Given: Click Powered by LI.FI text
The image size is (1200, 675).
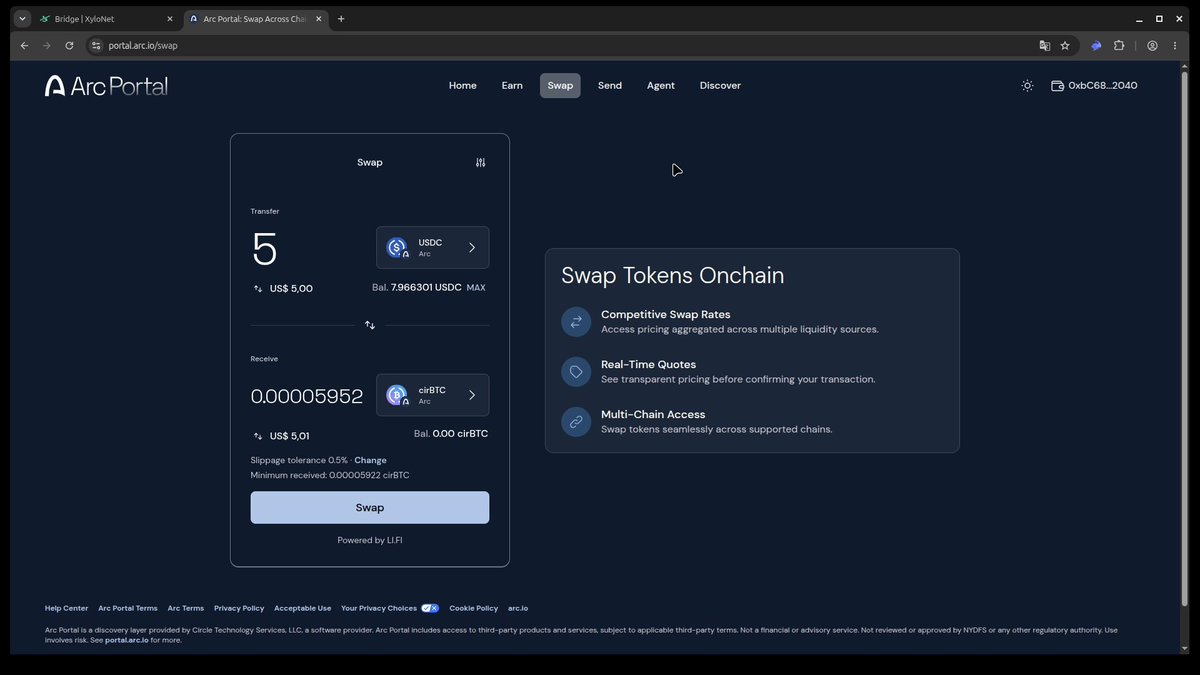Looking at the screenshot, I should 370,540.
